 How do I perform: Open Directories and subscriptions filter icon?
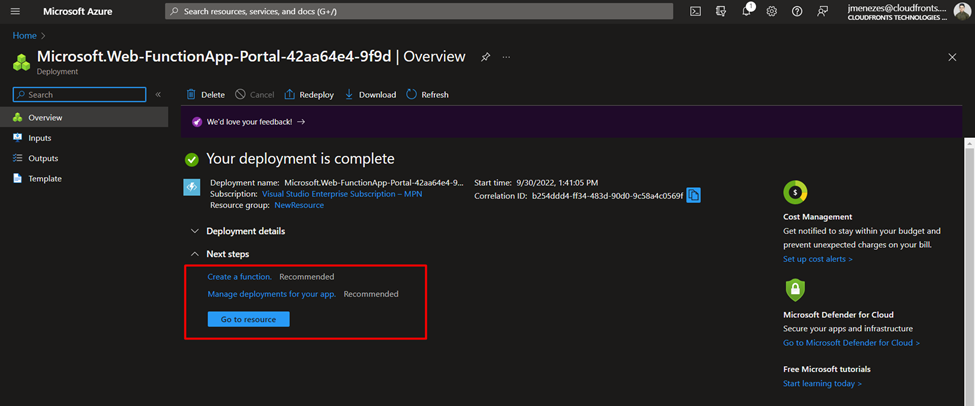[721, 11]
